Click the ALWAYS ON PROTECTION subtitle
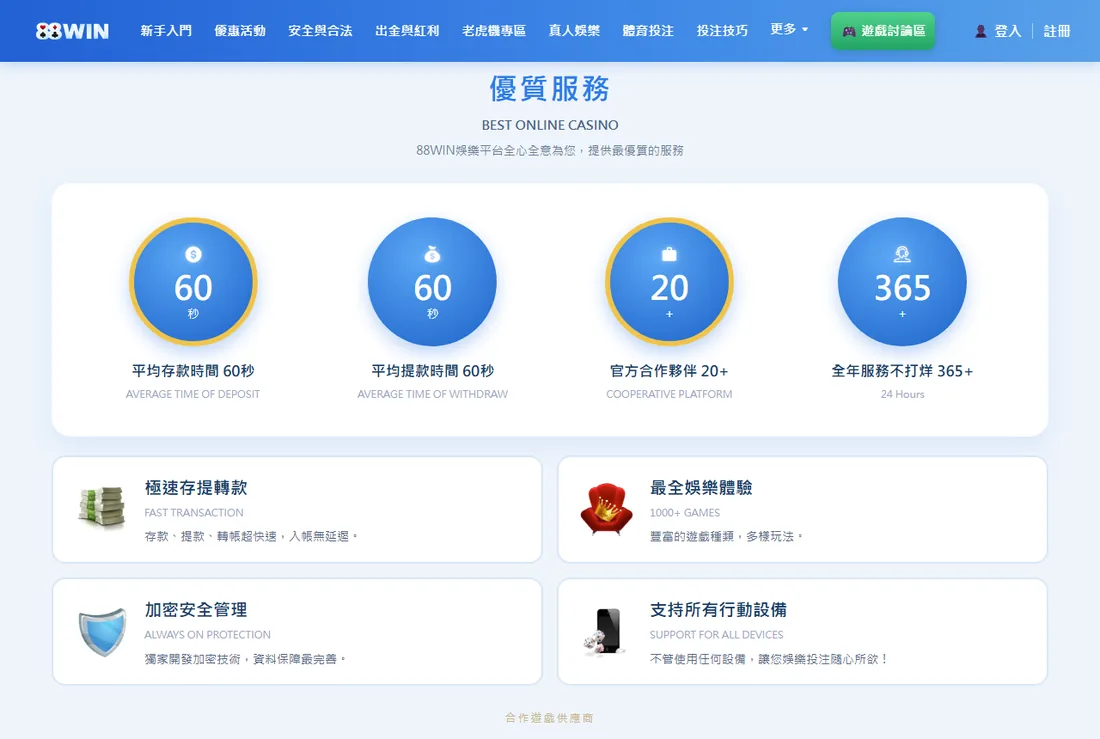Screen dimensions: 1100x739 coord(208,634)
